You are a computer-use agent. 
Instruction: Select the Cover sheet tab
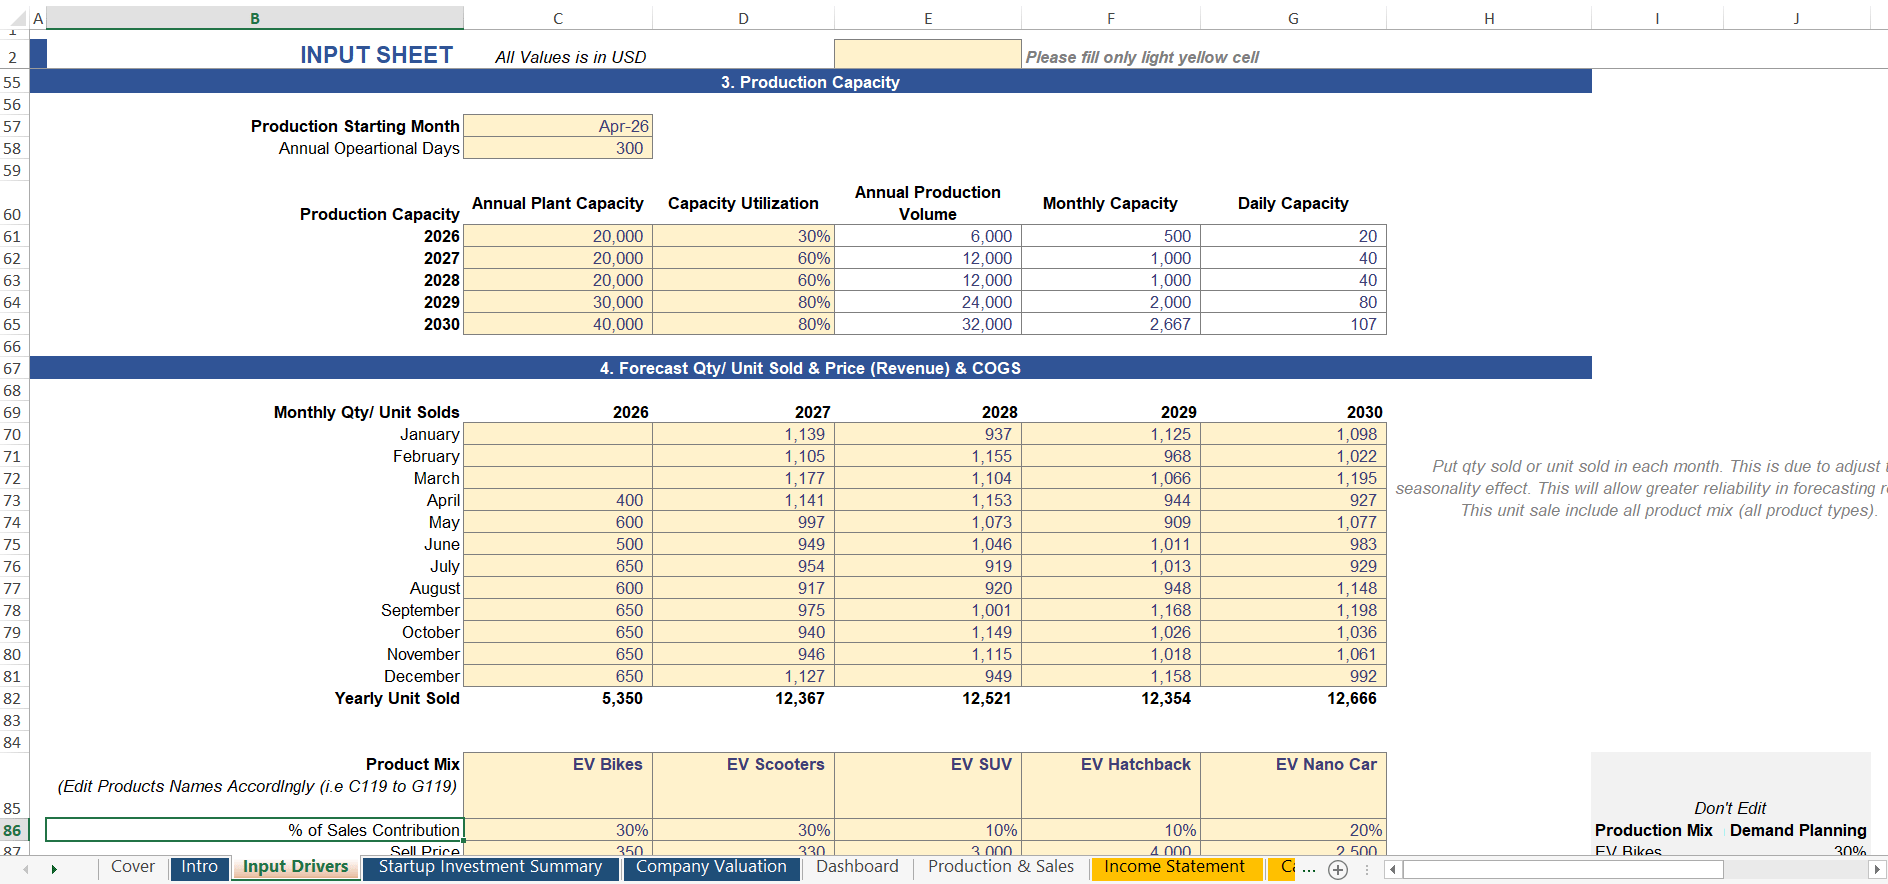coord(132,867)
